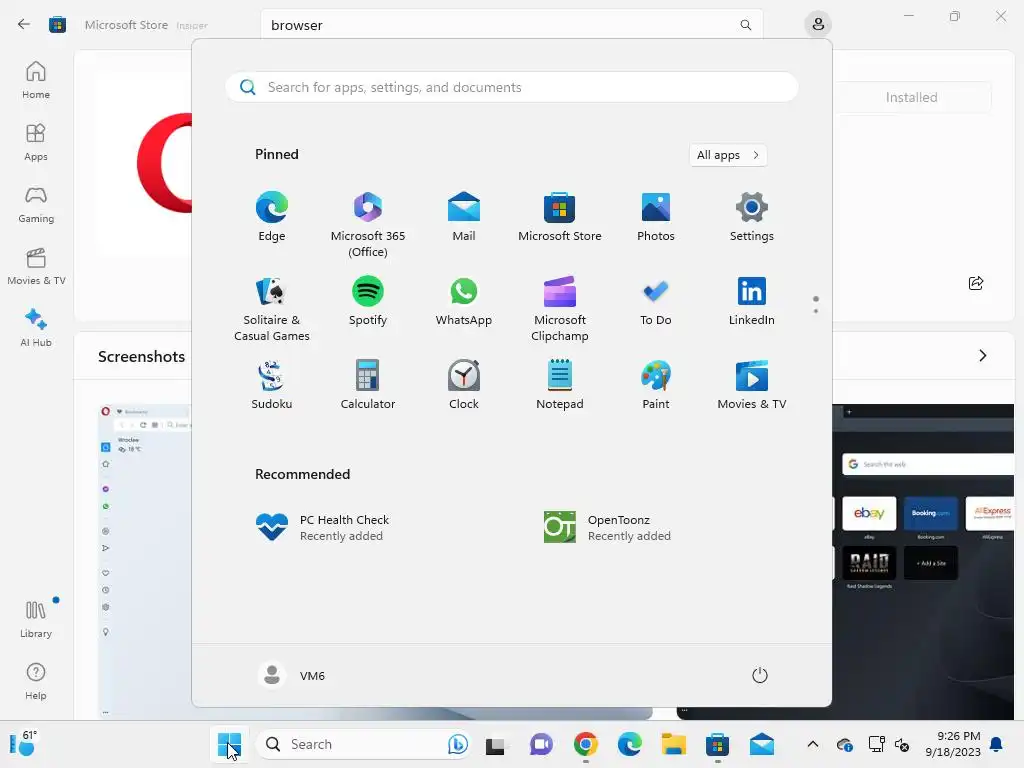Share the Opera app listing
1024x768 pixels.
coord(976,283)
